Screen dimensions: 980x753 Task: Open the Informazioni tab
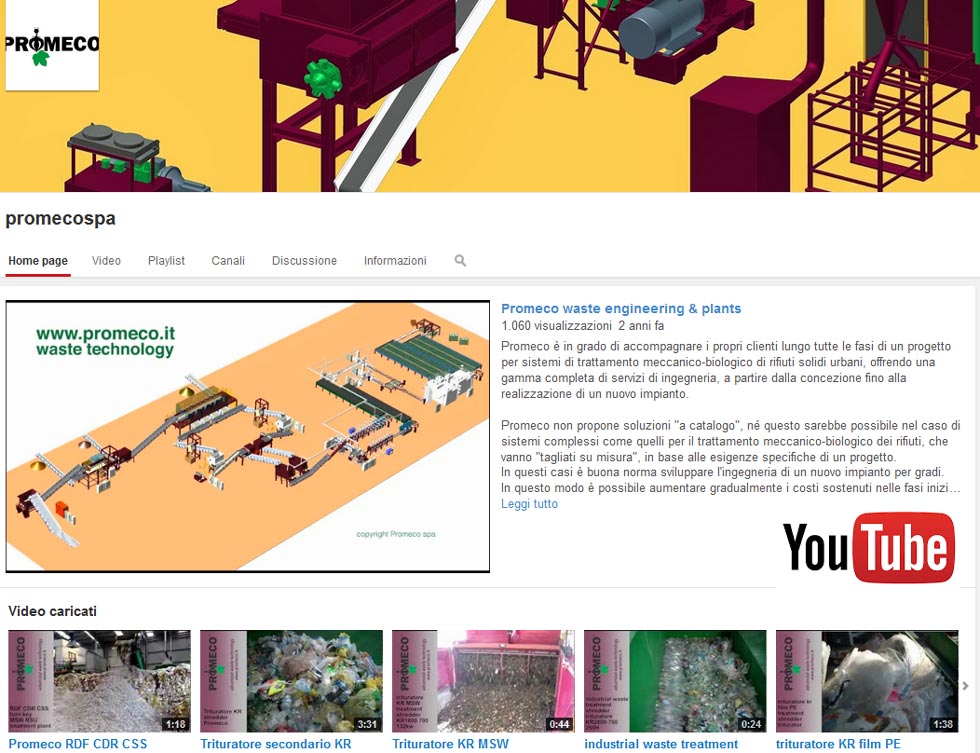[x=395, y=260]
